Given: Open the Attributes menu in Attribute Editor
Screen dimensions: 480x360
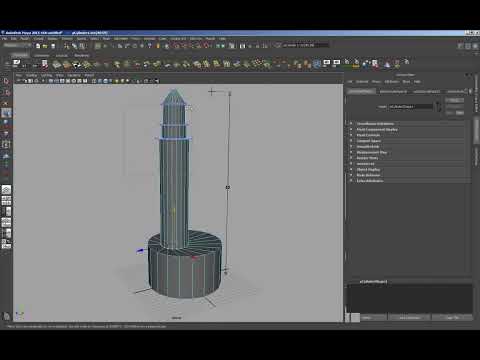Looking at the screenshot, I should click(x=391, y=81).
